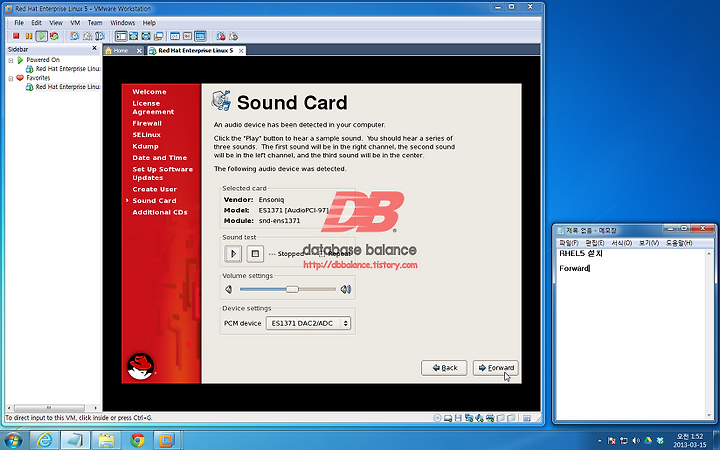Select Red Hat VM under Favorites
Screen dimensions: 720x450
(x=63, y=87)
